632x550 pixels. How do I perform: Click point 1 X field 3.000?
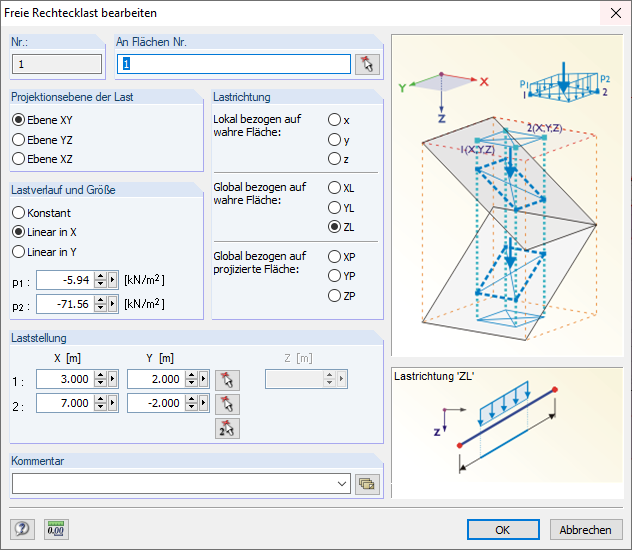[66, 379]
